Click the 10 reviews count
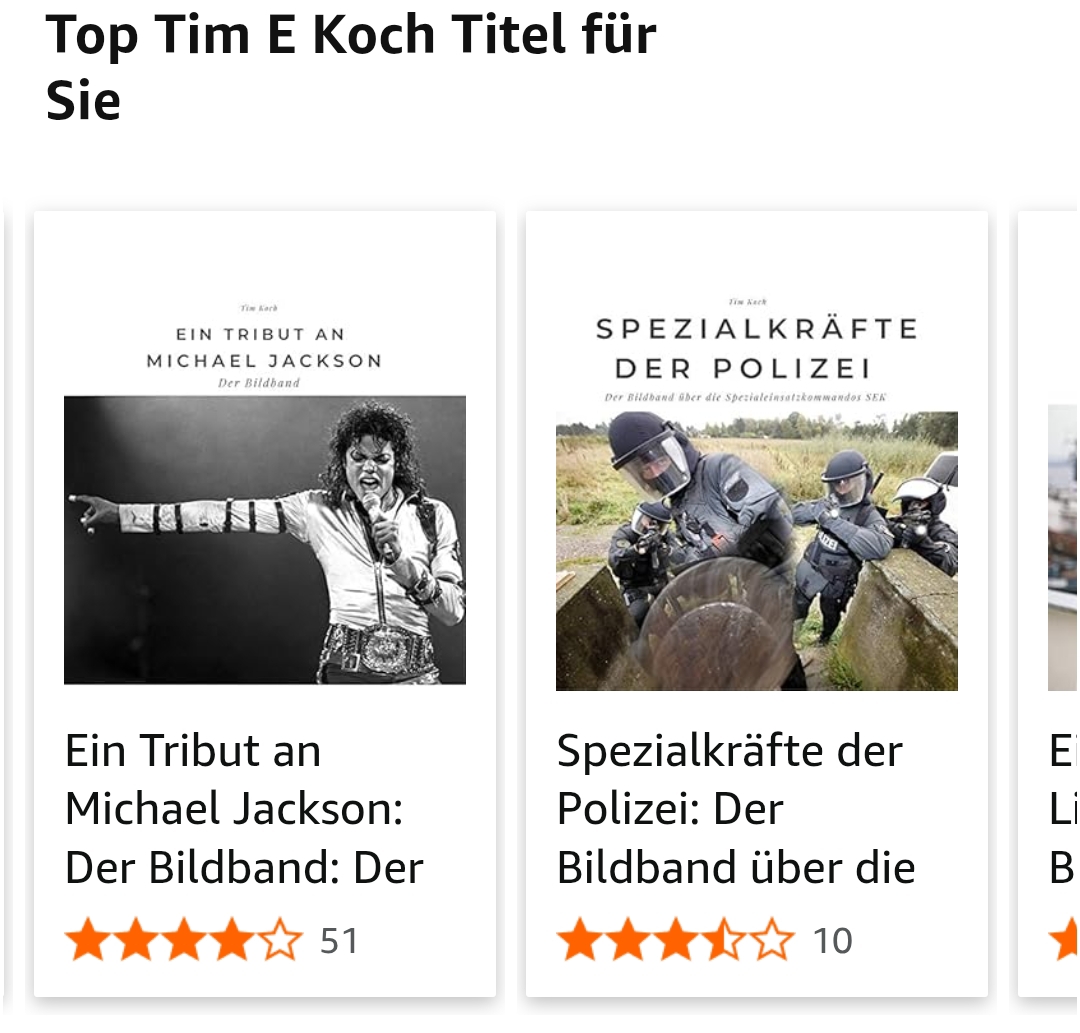Viewport: 1080px width, 1033px height. point(832,941)
